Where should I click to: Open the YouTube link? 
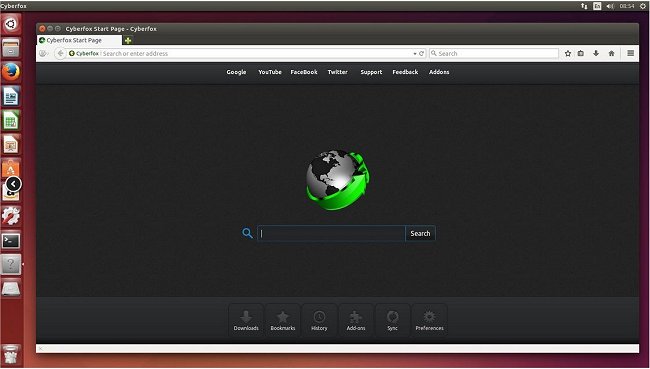(x=270, y=72)
